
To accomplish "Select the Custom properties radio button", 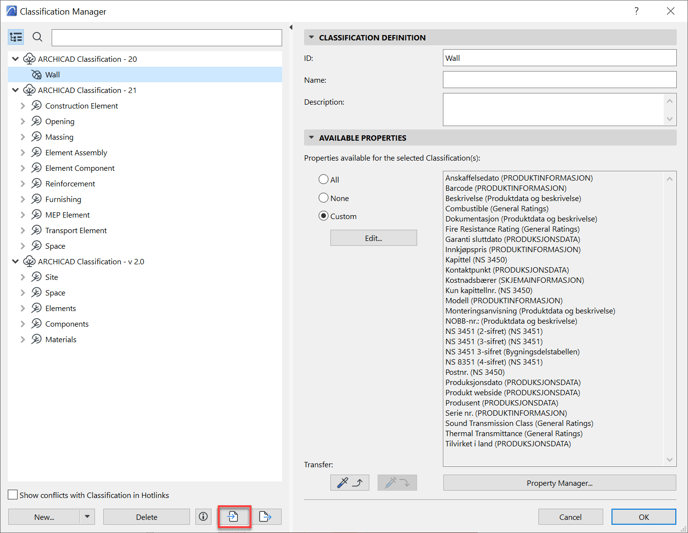I will 323,216.
